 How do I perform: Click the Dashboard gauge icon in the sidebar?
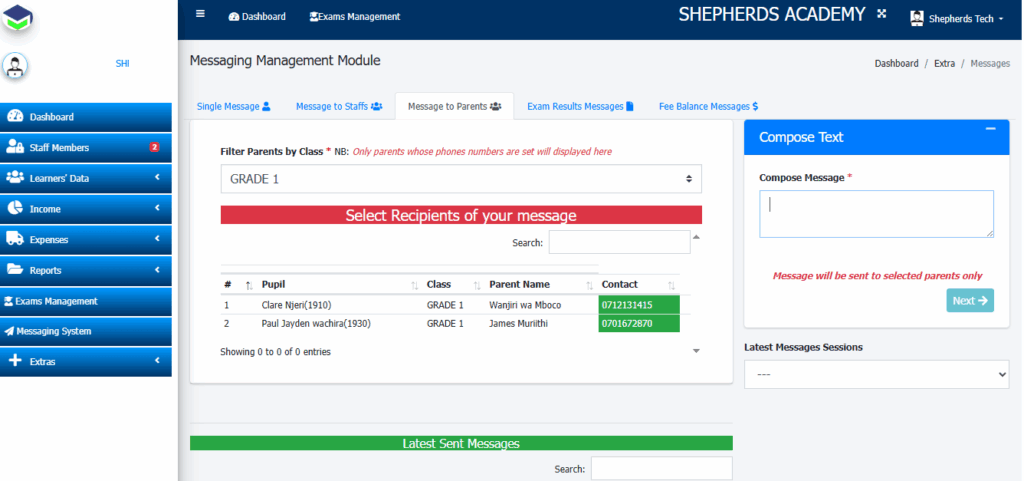tap(15, 116)
